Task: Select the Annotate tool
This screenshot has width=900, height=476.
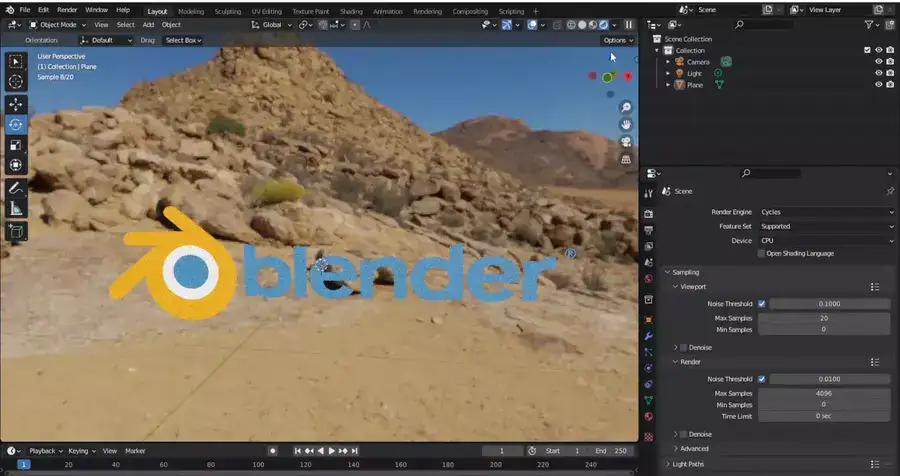Action: point(16,188)
